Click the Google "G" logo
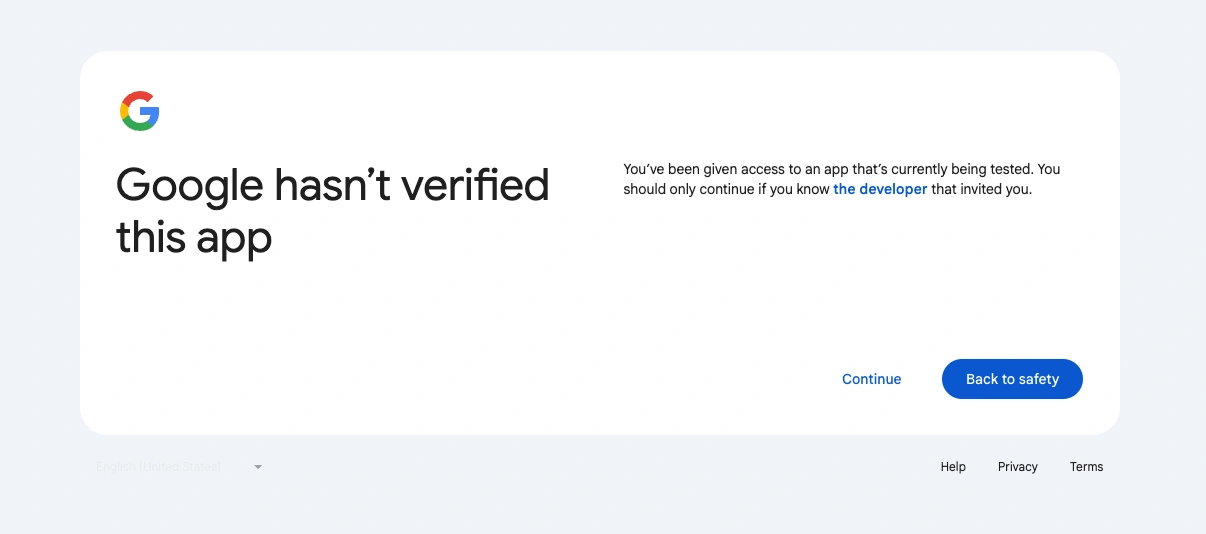 (140, 111)
